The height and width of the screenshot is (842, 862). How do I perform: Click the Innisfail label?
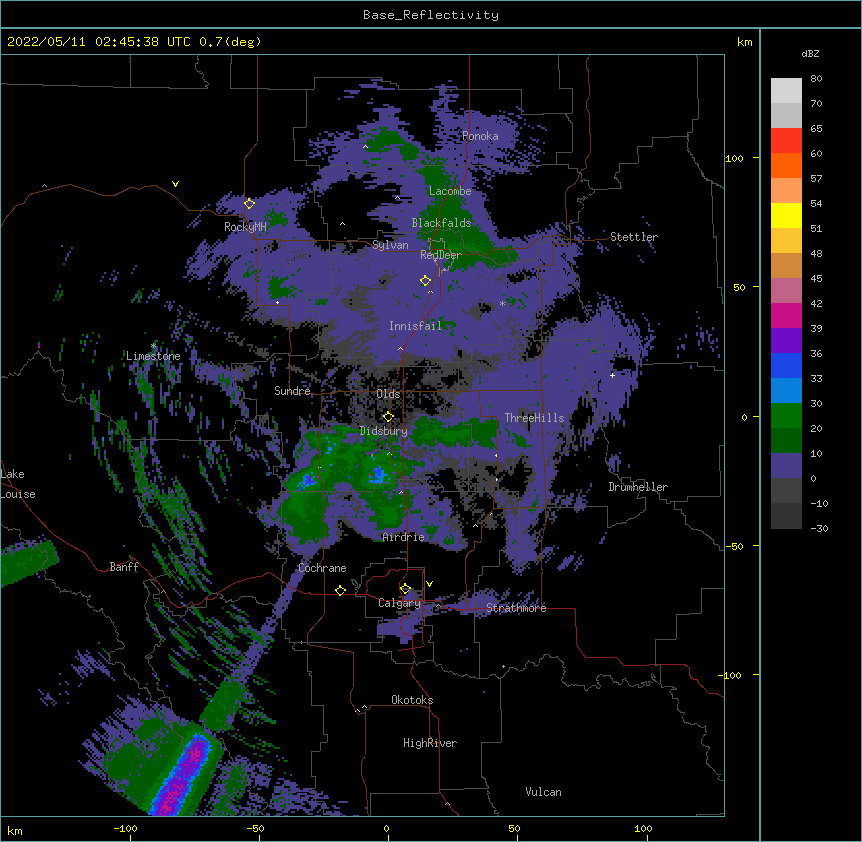click(415, 326)
